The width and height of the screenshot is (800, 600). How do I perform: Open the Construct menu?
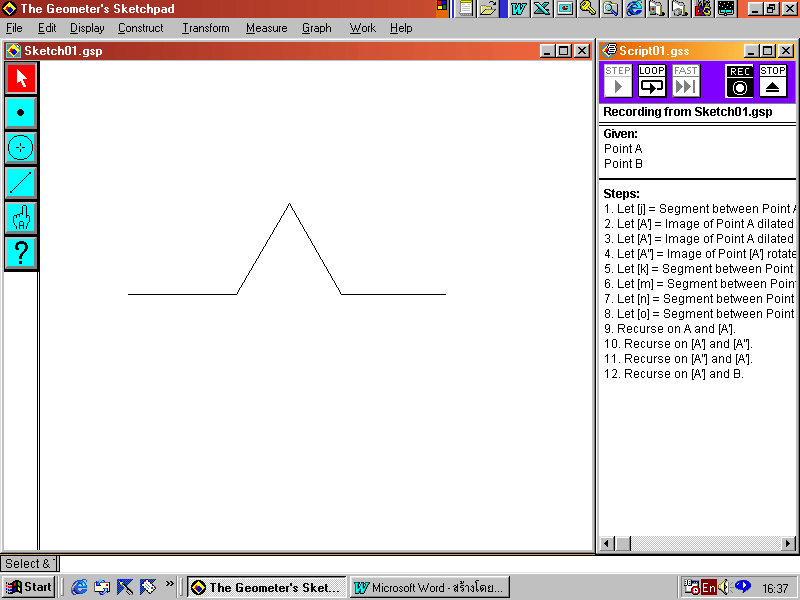(141, 28)
